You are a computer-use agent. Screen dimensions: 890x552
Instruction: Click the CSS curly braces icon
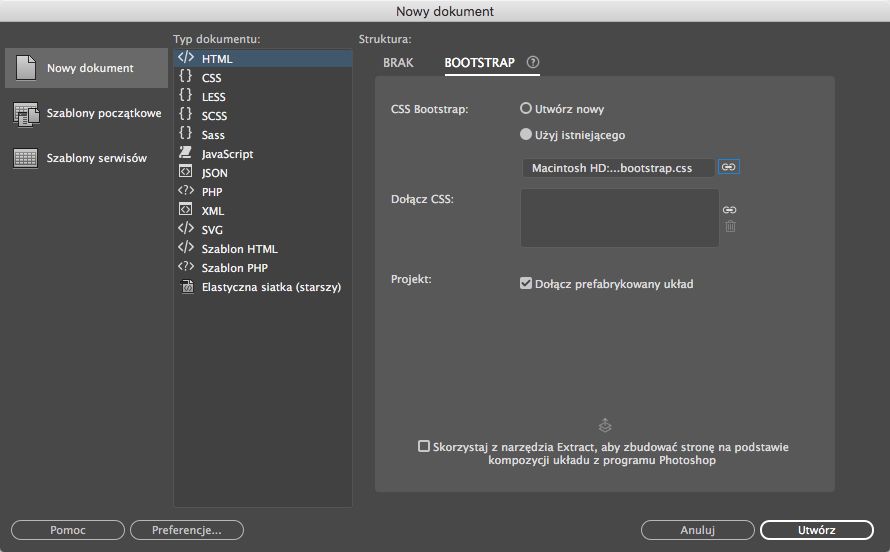(186, 77)
